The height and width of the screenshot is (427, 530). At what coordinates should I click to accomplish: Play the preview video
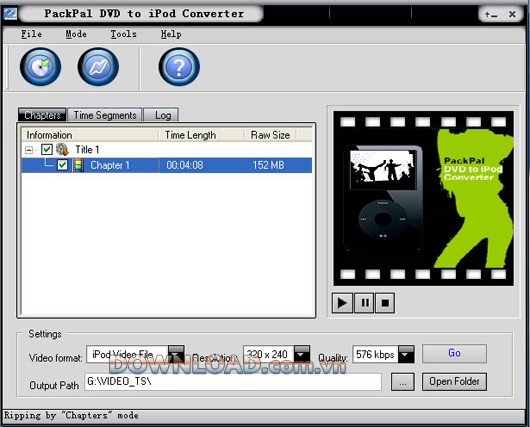coord(342,303)
